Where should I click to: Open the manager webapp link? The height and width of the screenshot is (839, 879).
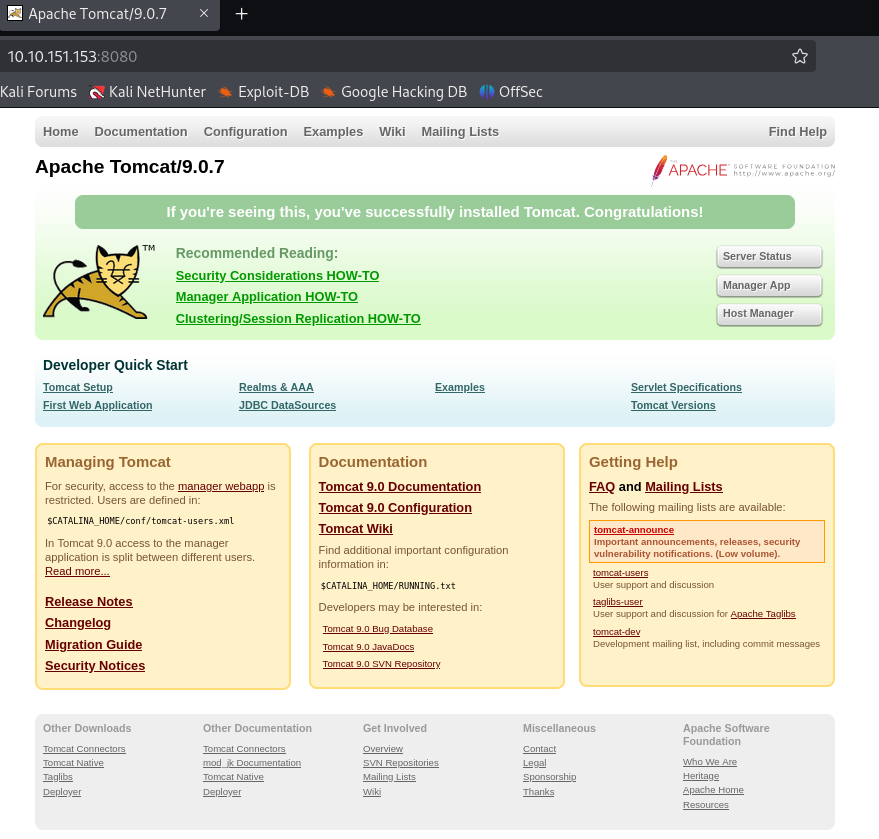221,486
